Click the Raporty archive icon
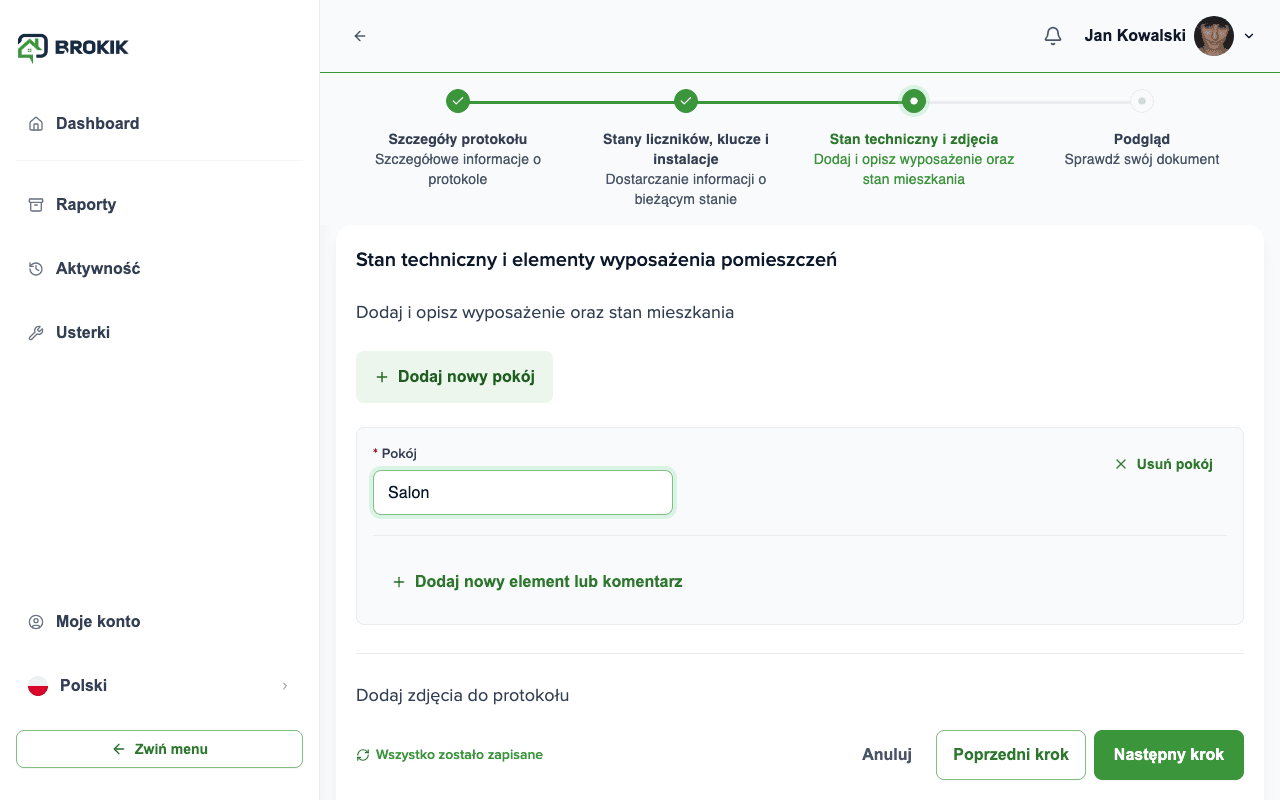 pos(36,205)
